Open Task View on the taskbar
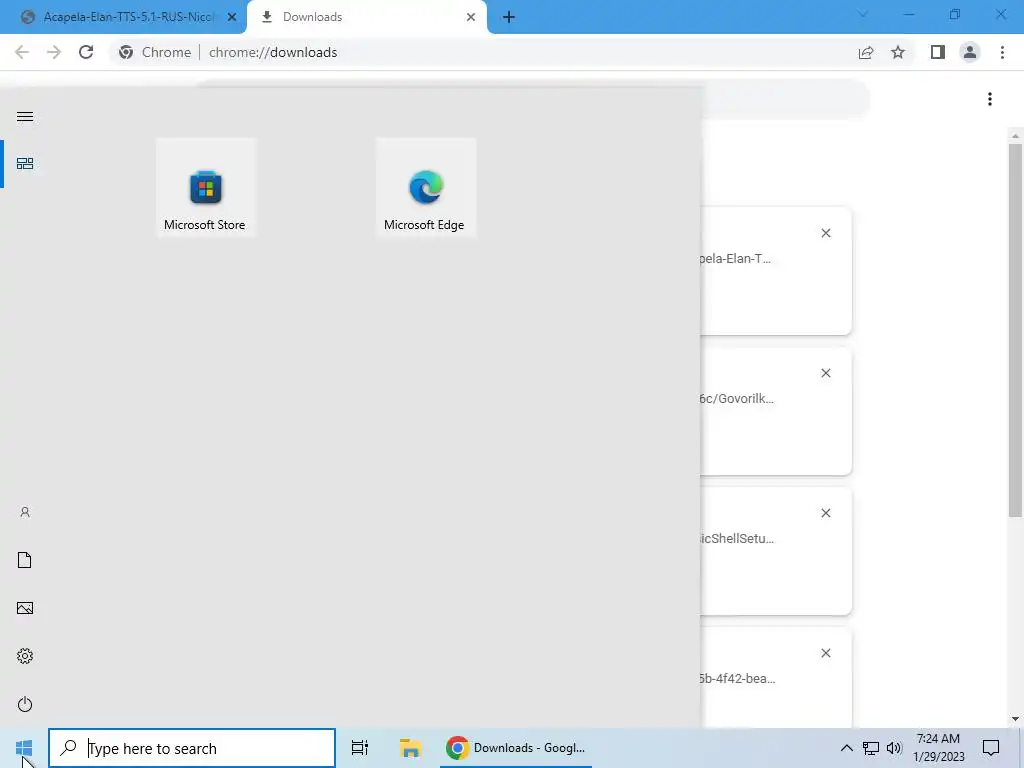The image size is (1024, 768). pos(360,748)
